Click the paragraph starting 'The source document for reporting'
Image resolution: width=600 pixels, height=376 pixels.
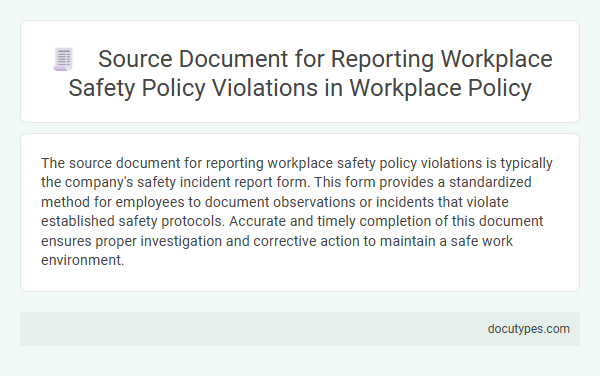point(297,212)
